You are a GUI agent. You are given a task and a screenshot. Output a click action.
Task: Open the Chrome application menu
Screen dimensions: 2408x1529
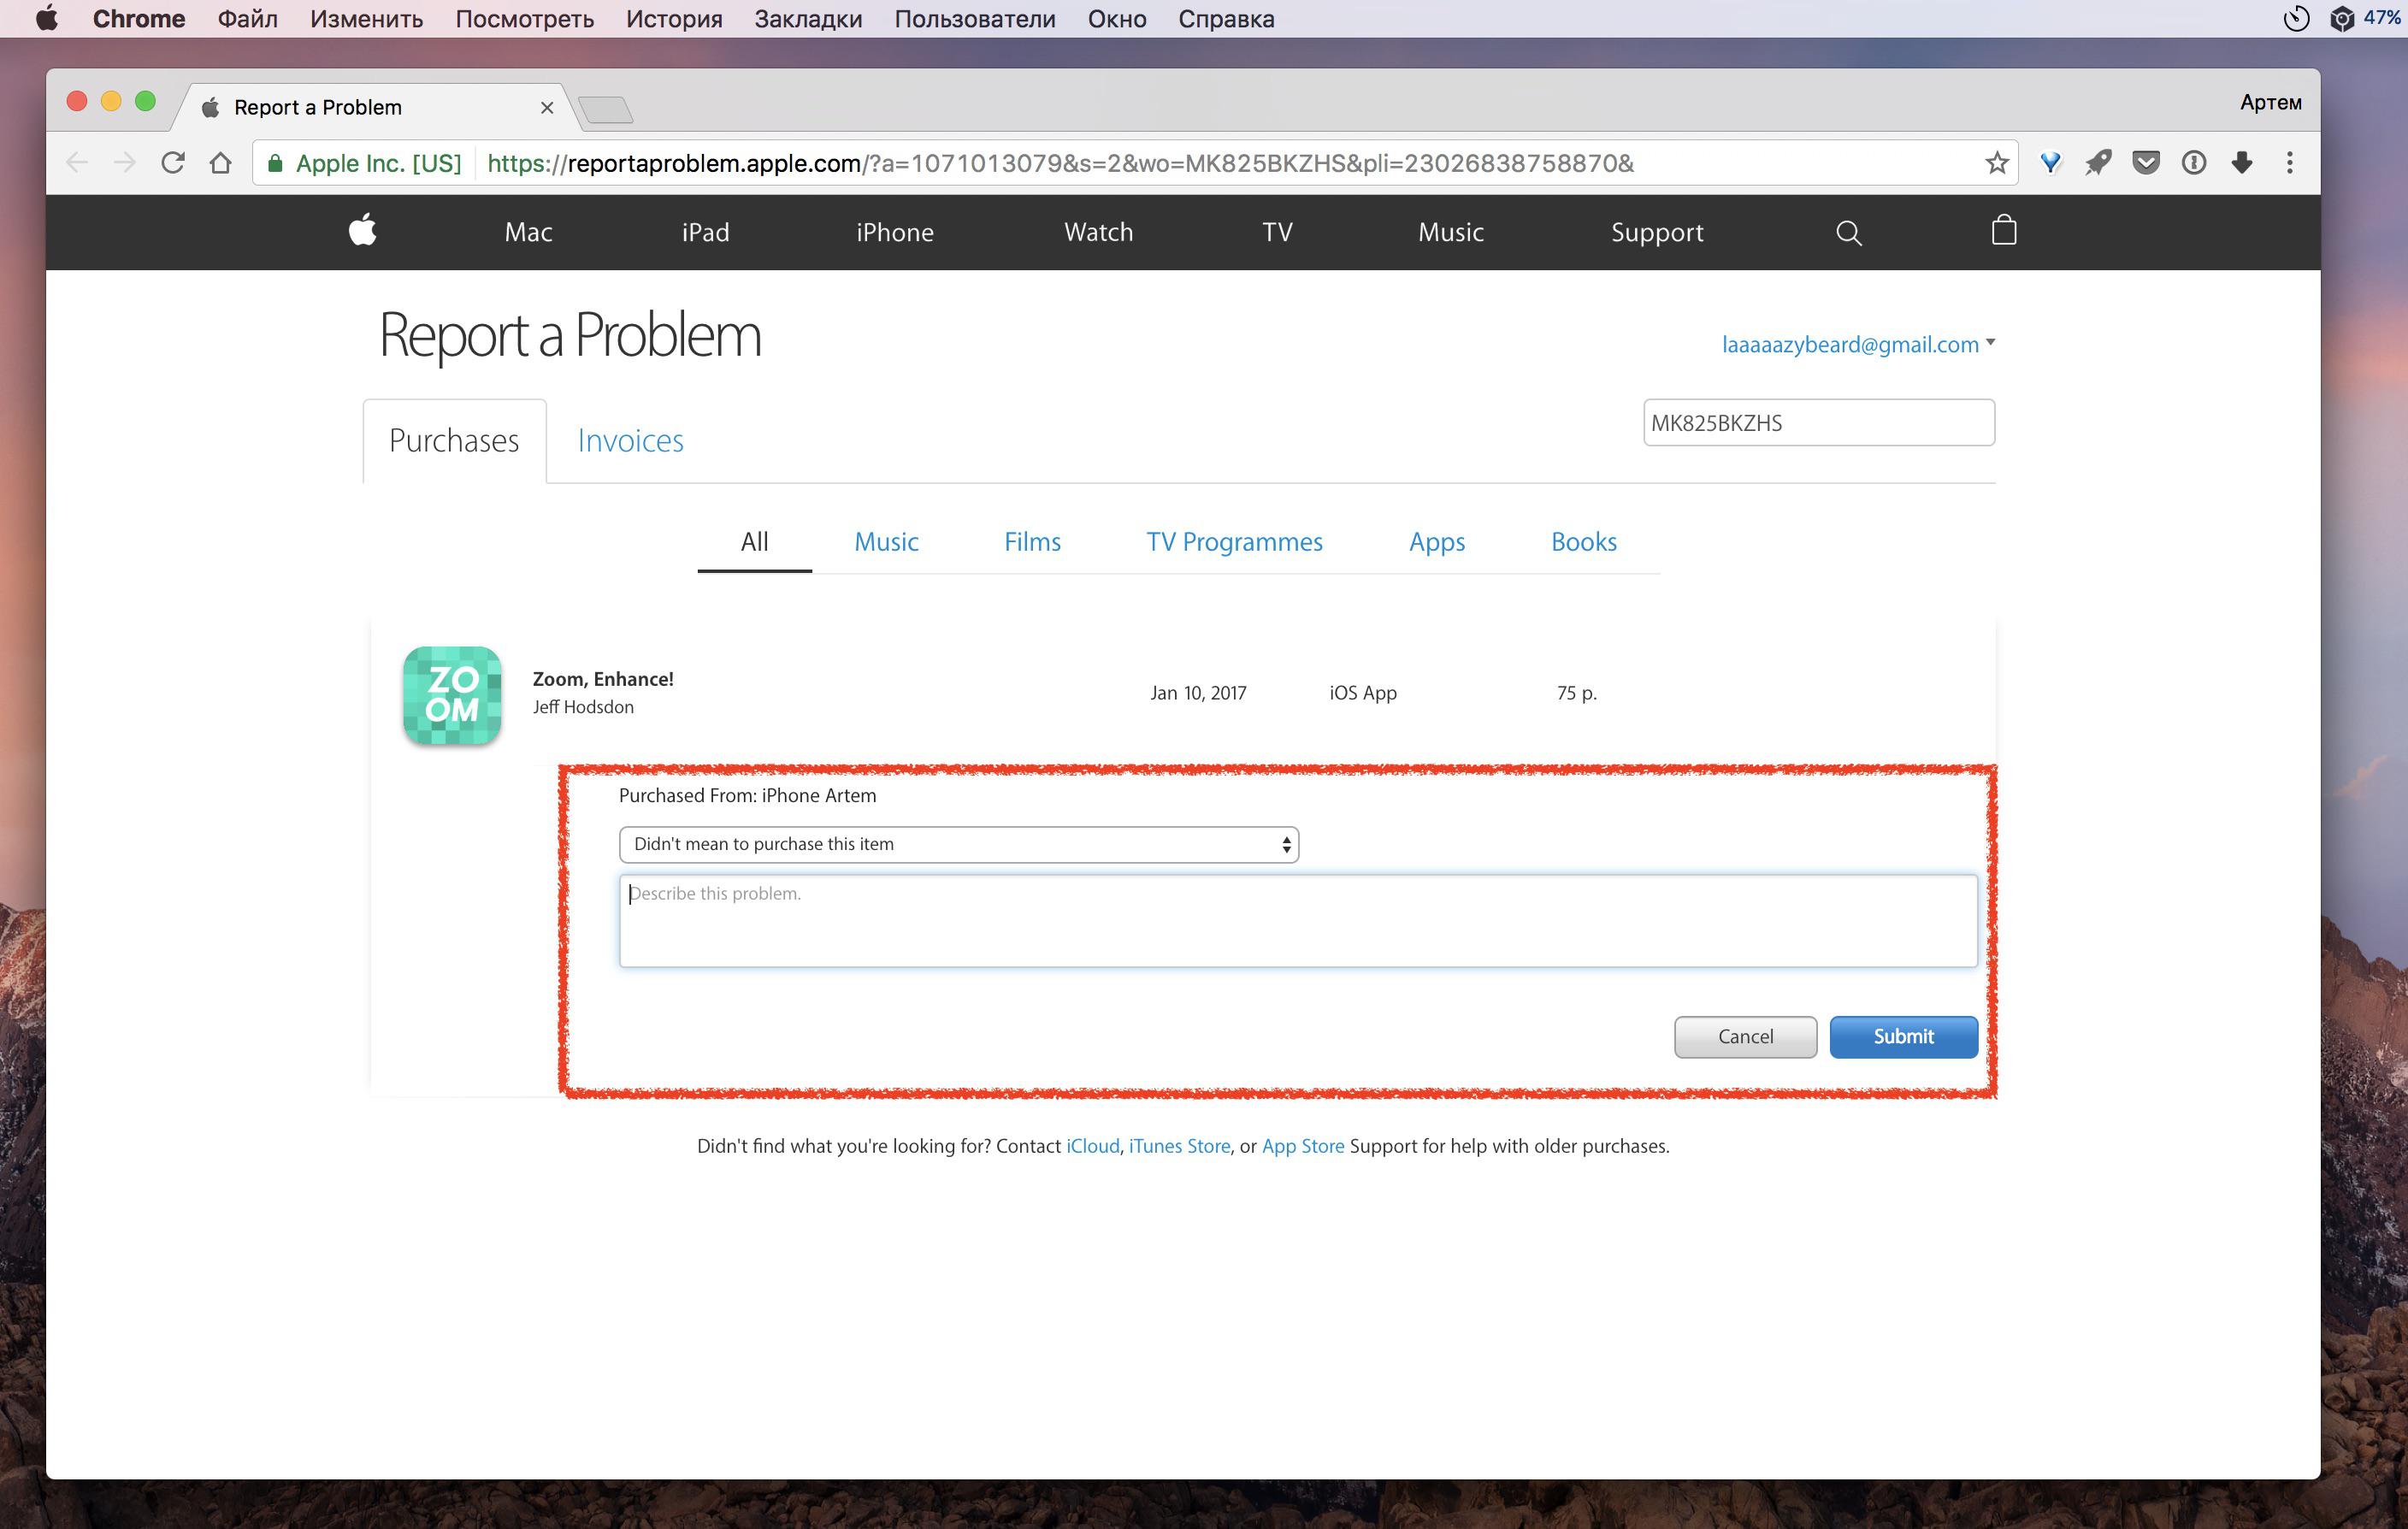tap(138, 18)
